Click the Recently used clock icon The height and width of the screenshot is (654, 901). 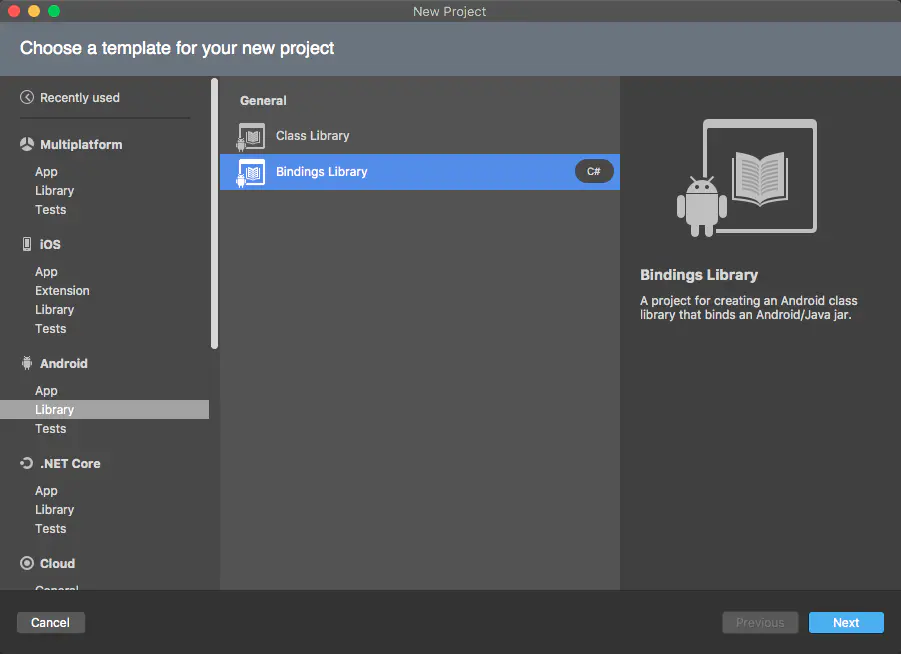[27, 97]
